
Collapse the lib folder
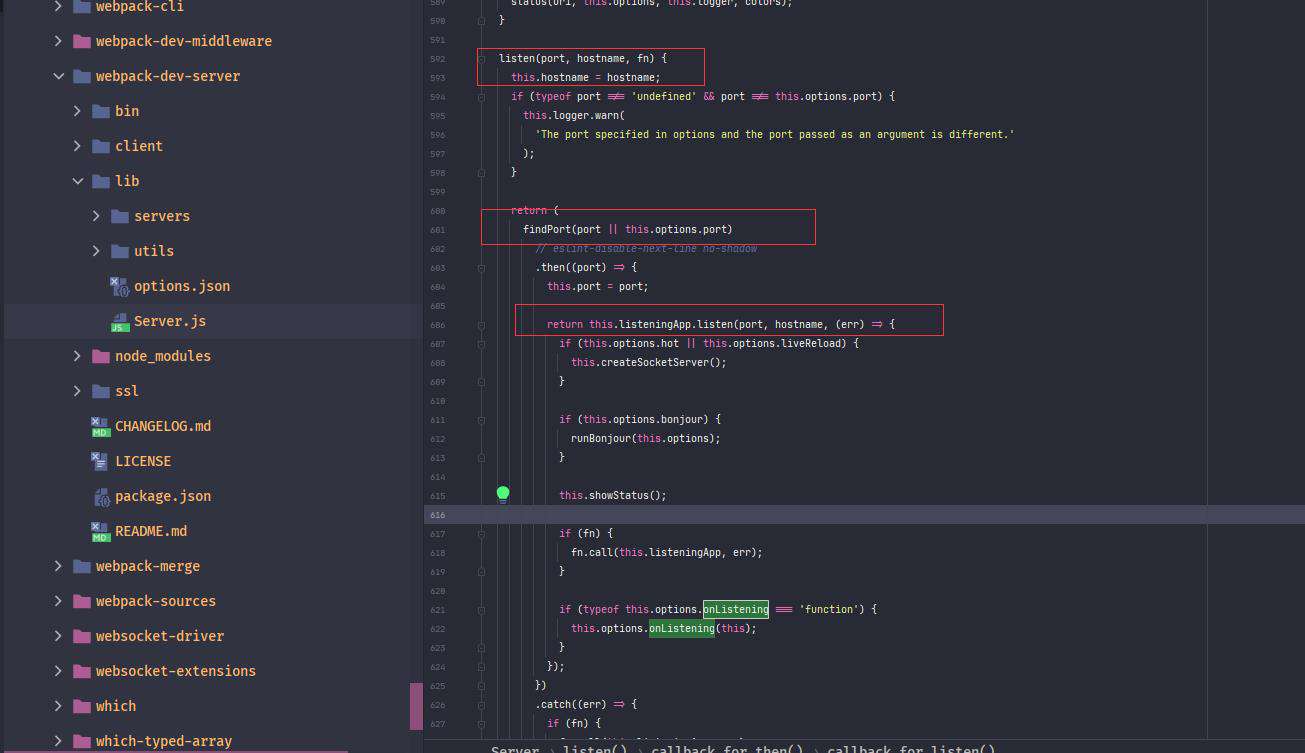(77, 181)
